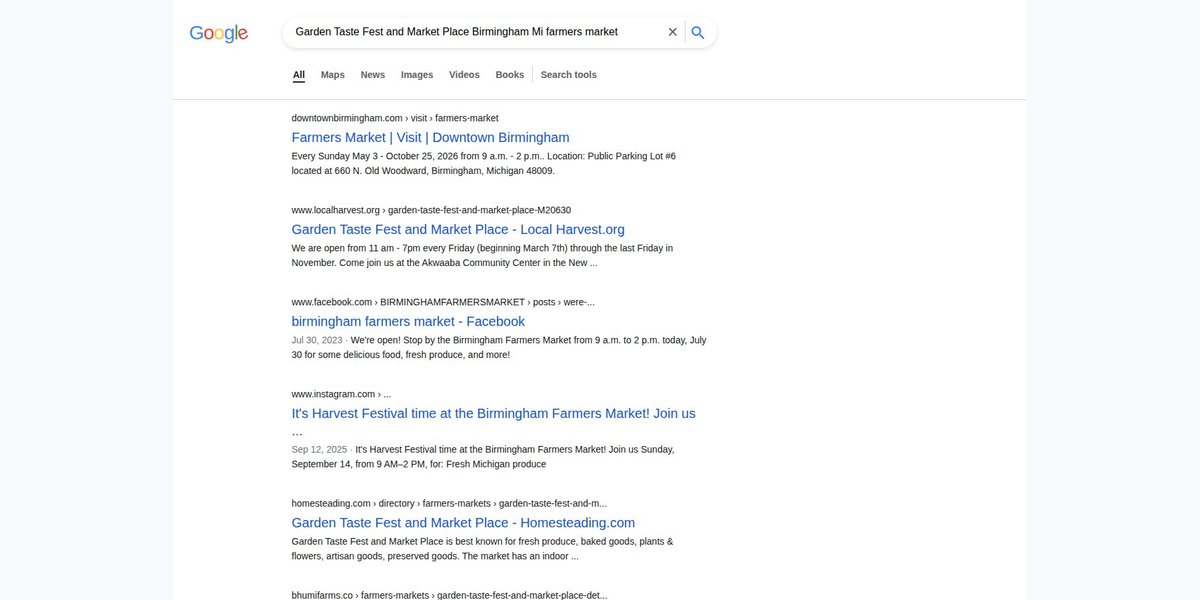Switch to the News tab
The width and height of the screenshot is (1200, 600).
click(373, 75)
